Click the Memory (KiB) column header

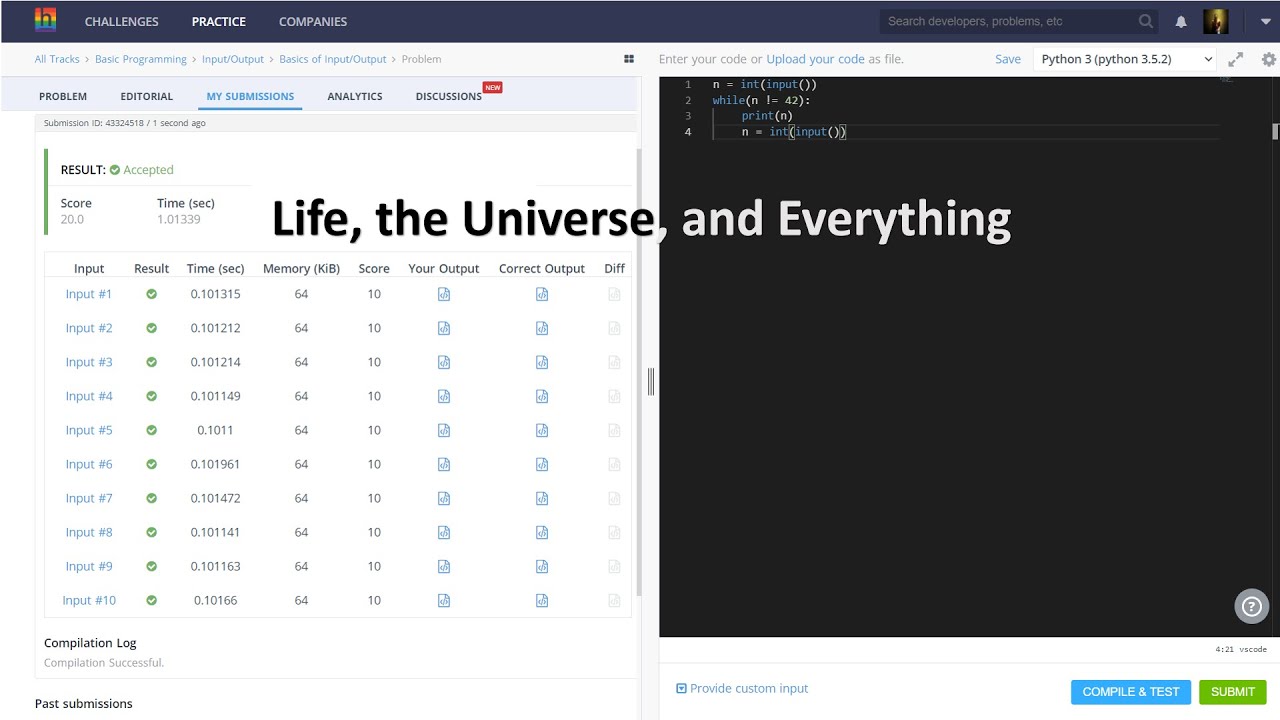click(301, 268)
